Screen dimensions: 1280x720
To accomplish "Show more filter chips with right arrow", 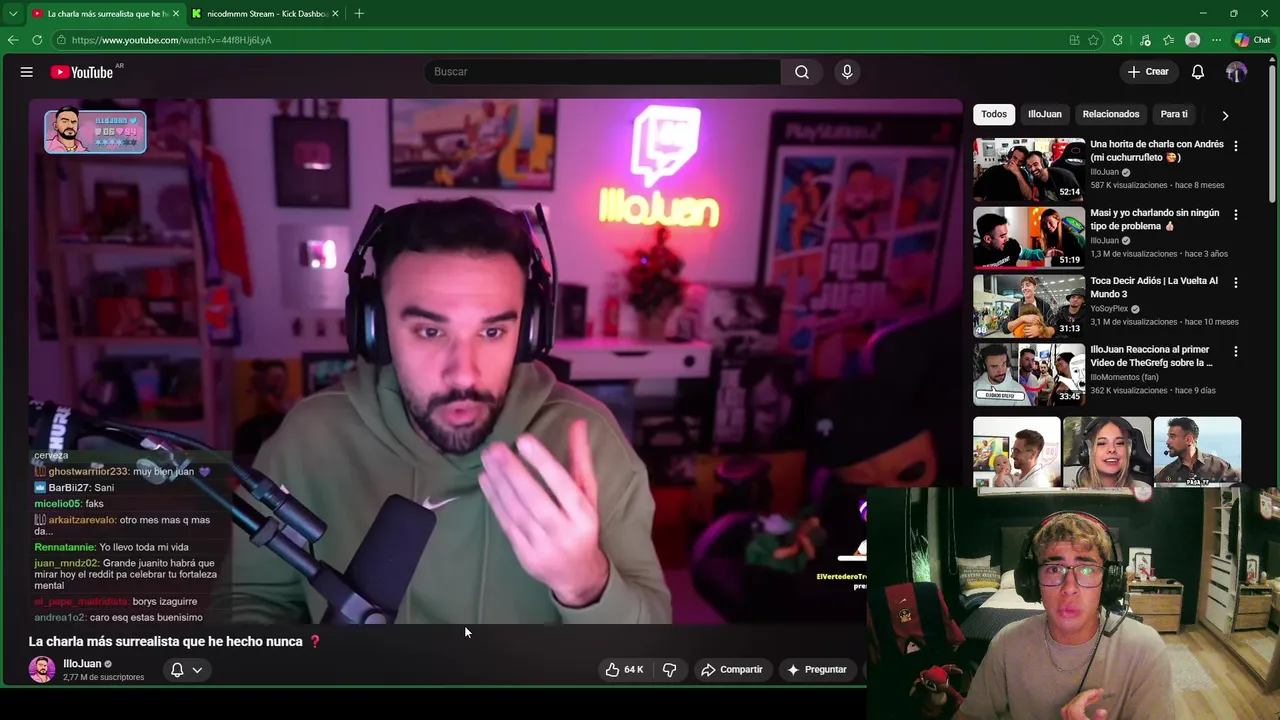I will pos(1225,115).
